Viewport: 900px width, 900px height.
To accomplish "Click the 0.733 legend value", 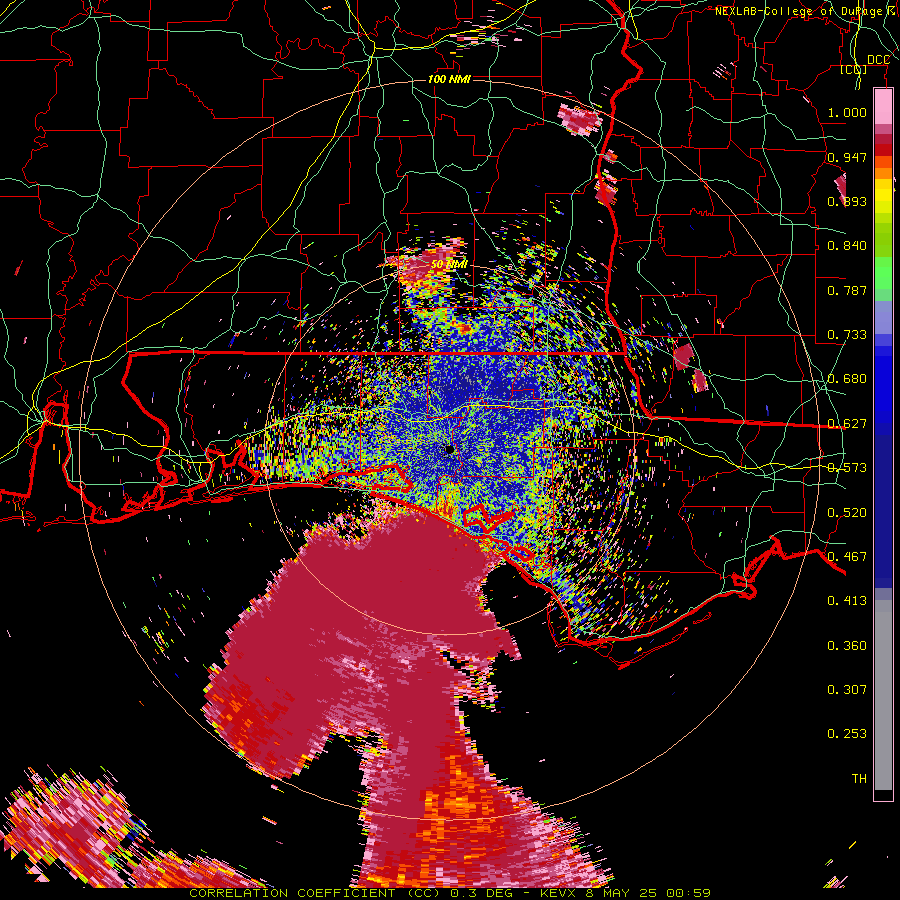I will pos(847,334).
